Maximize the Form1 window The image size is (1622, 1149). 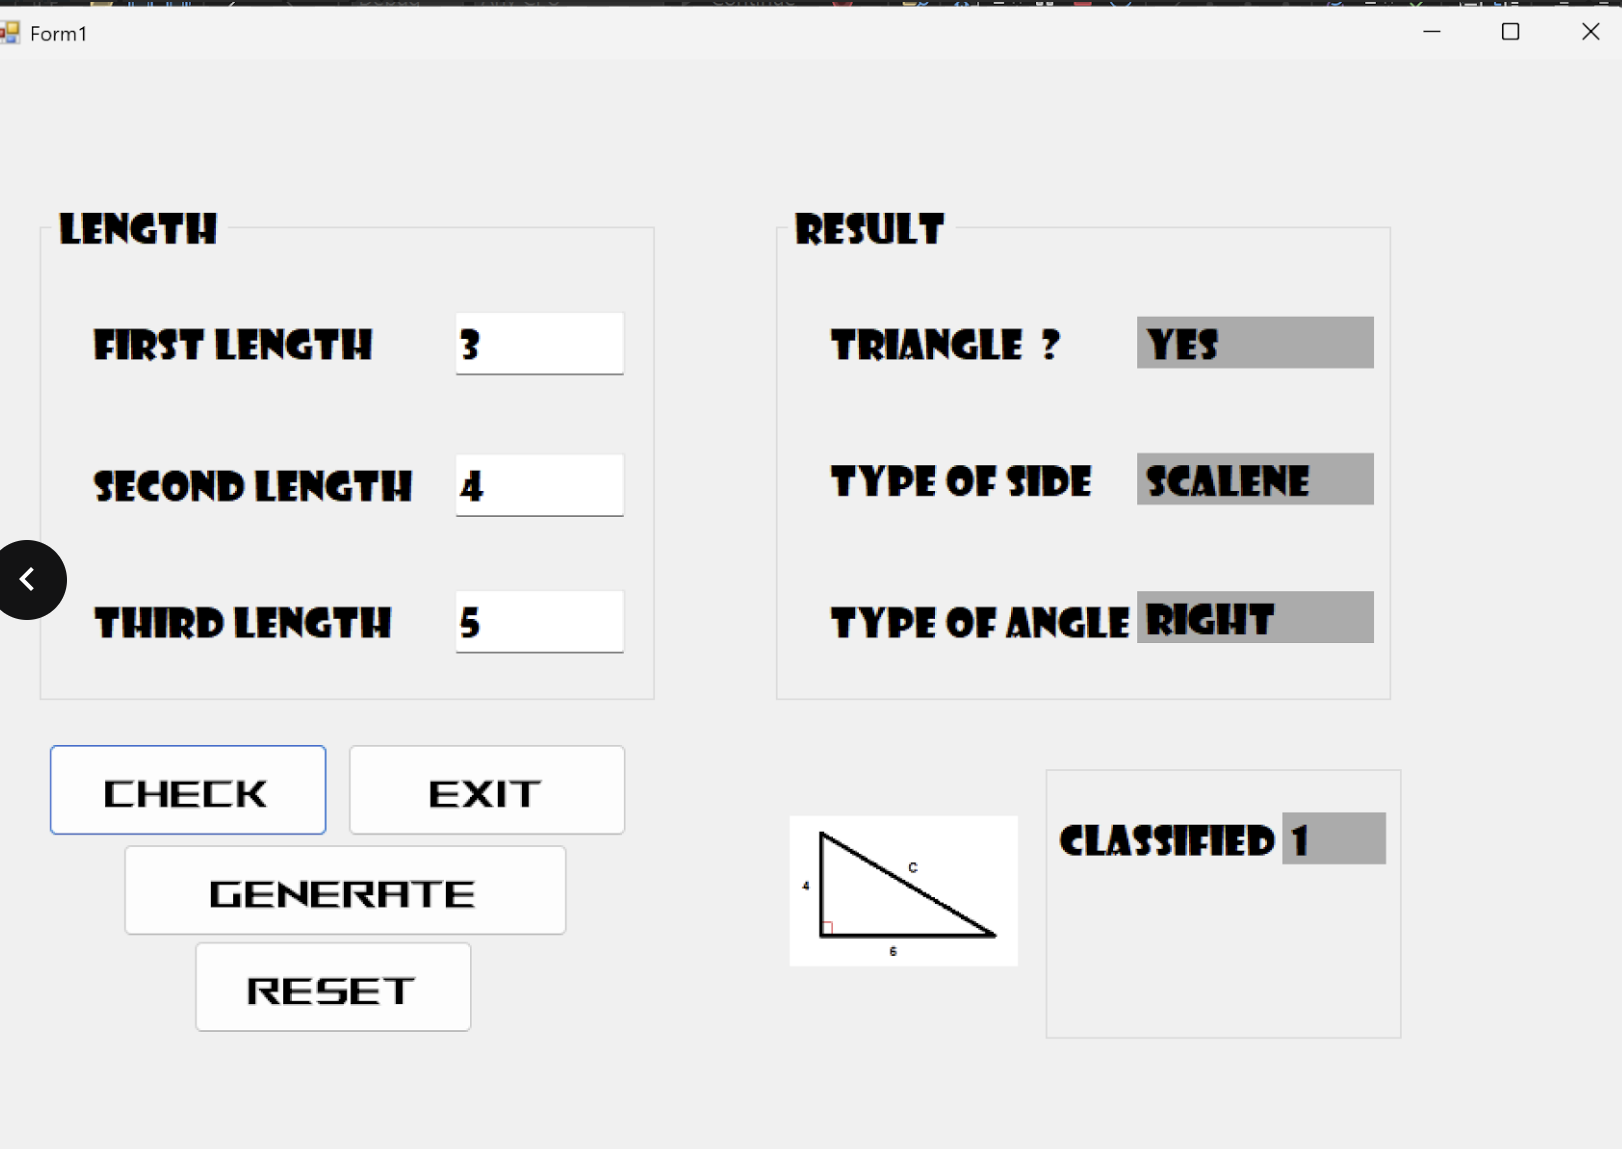pos(1511,32)
